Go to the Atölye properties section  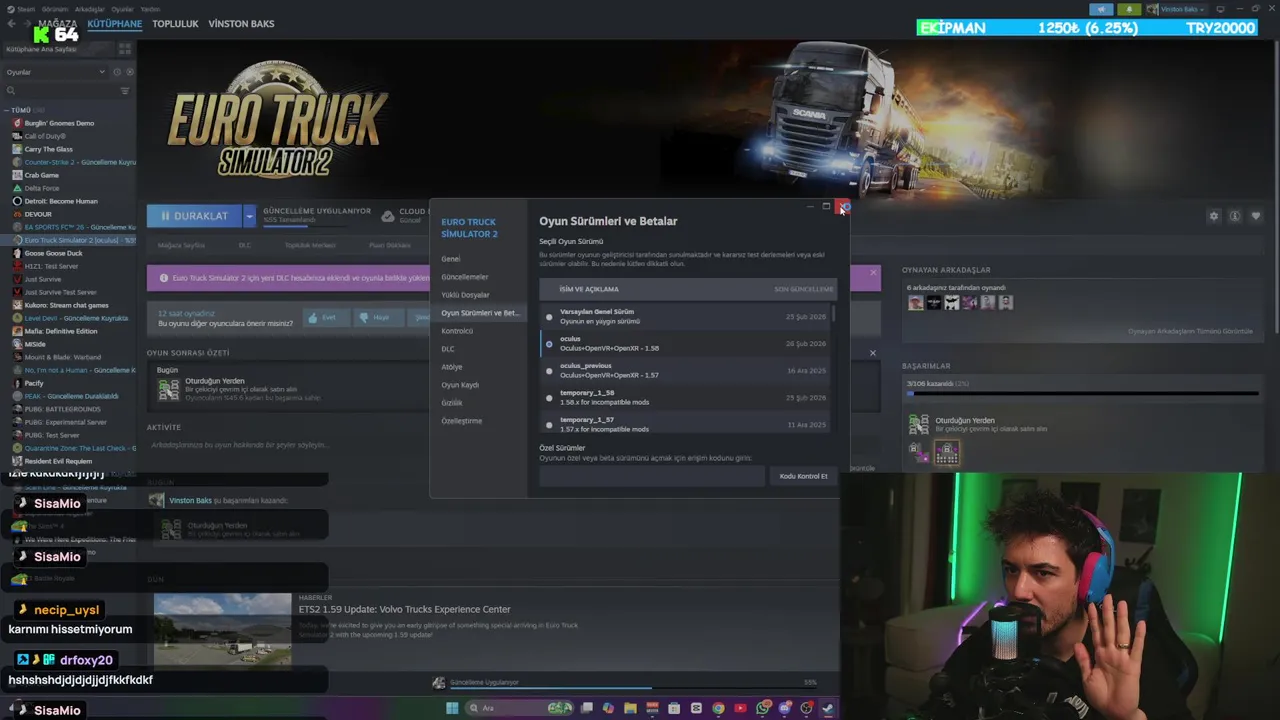[x=452, y=367]
